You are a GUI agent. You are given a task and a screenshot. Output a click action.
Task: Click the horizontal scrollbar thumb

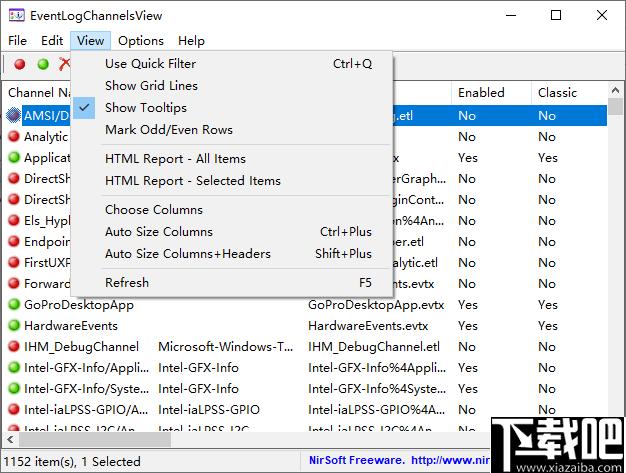[95, 440]
